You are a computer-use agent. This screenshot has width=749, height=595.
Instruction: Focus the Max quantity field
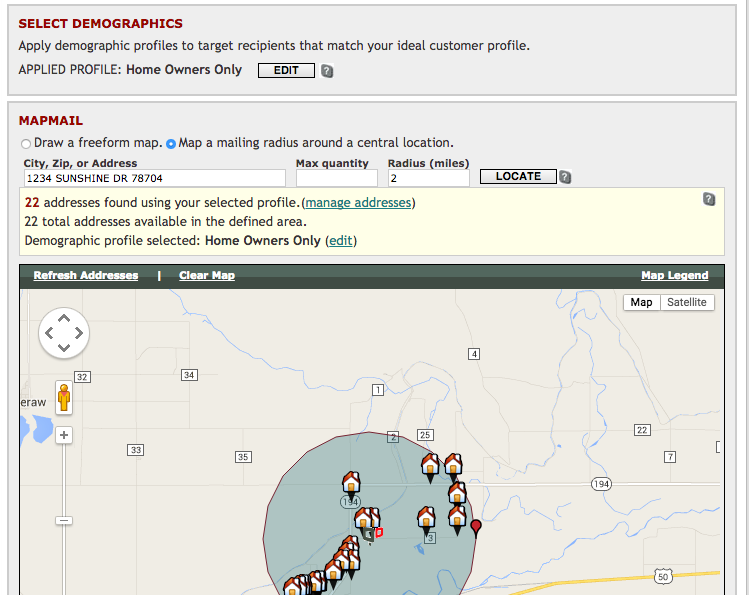[336, 178]
